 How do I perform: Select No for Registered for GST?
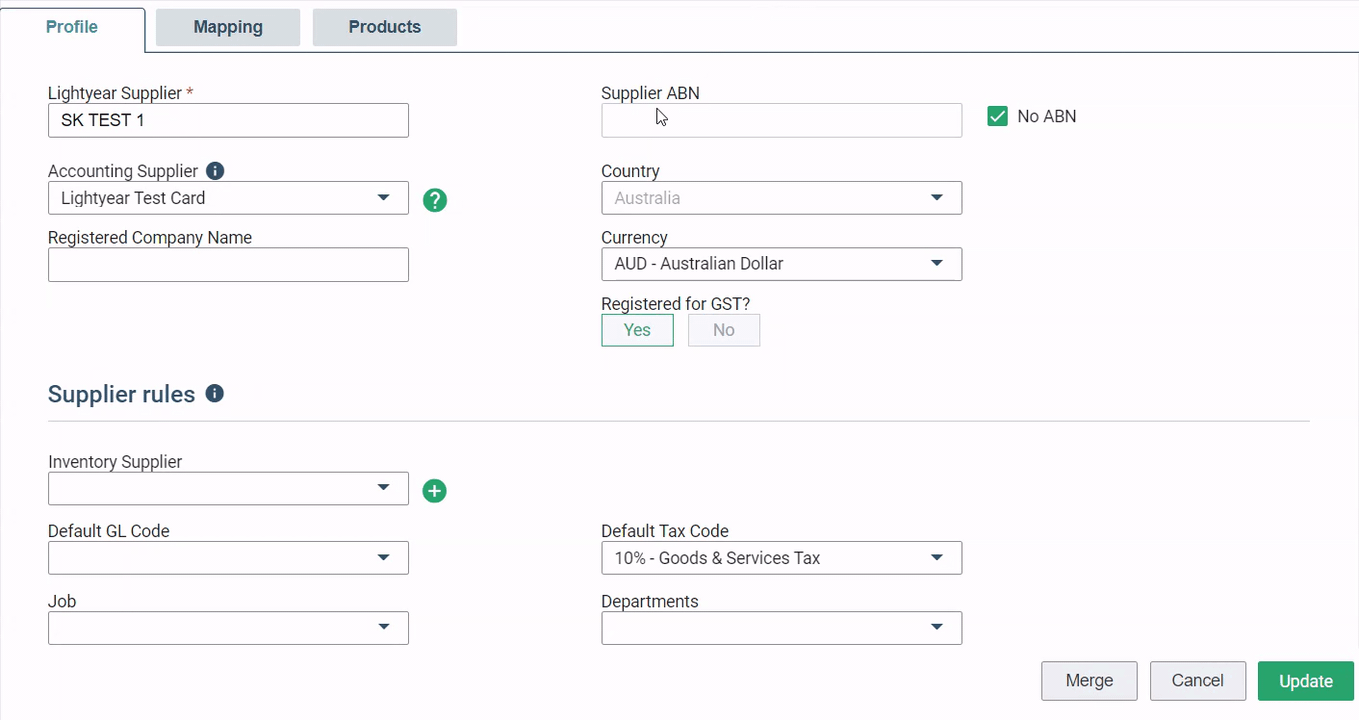[724, 330]
